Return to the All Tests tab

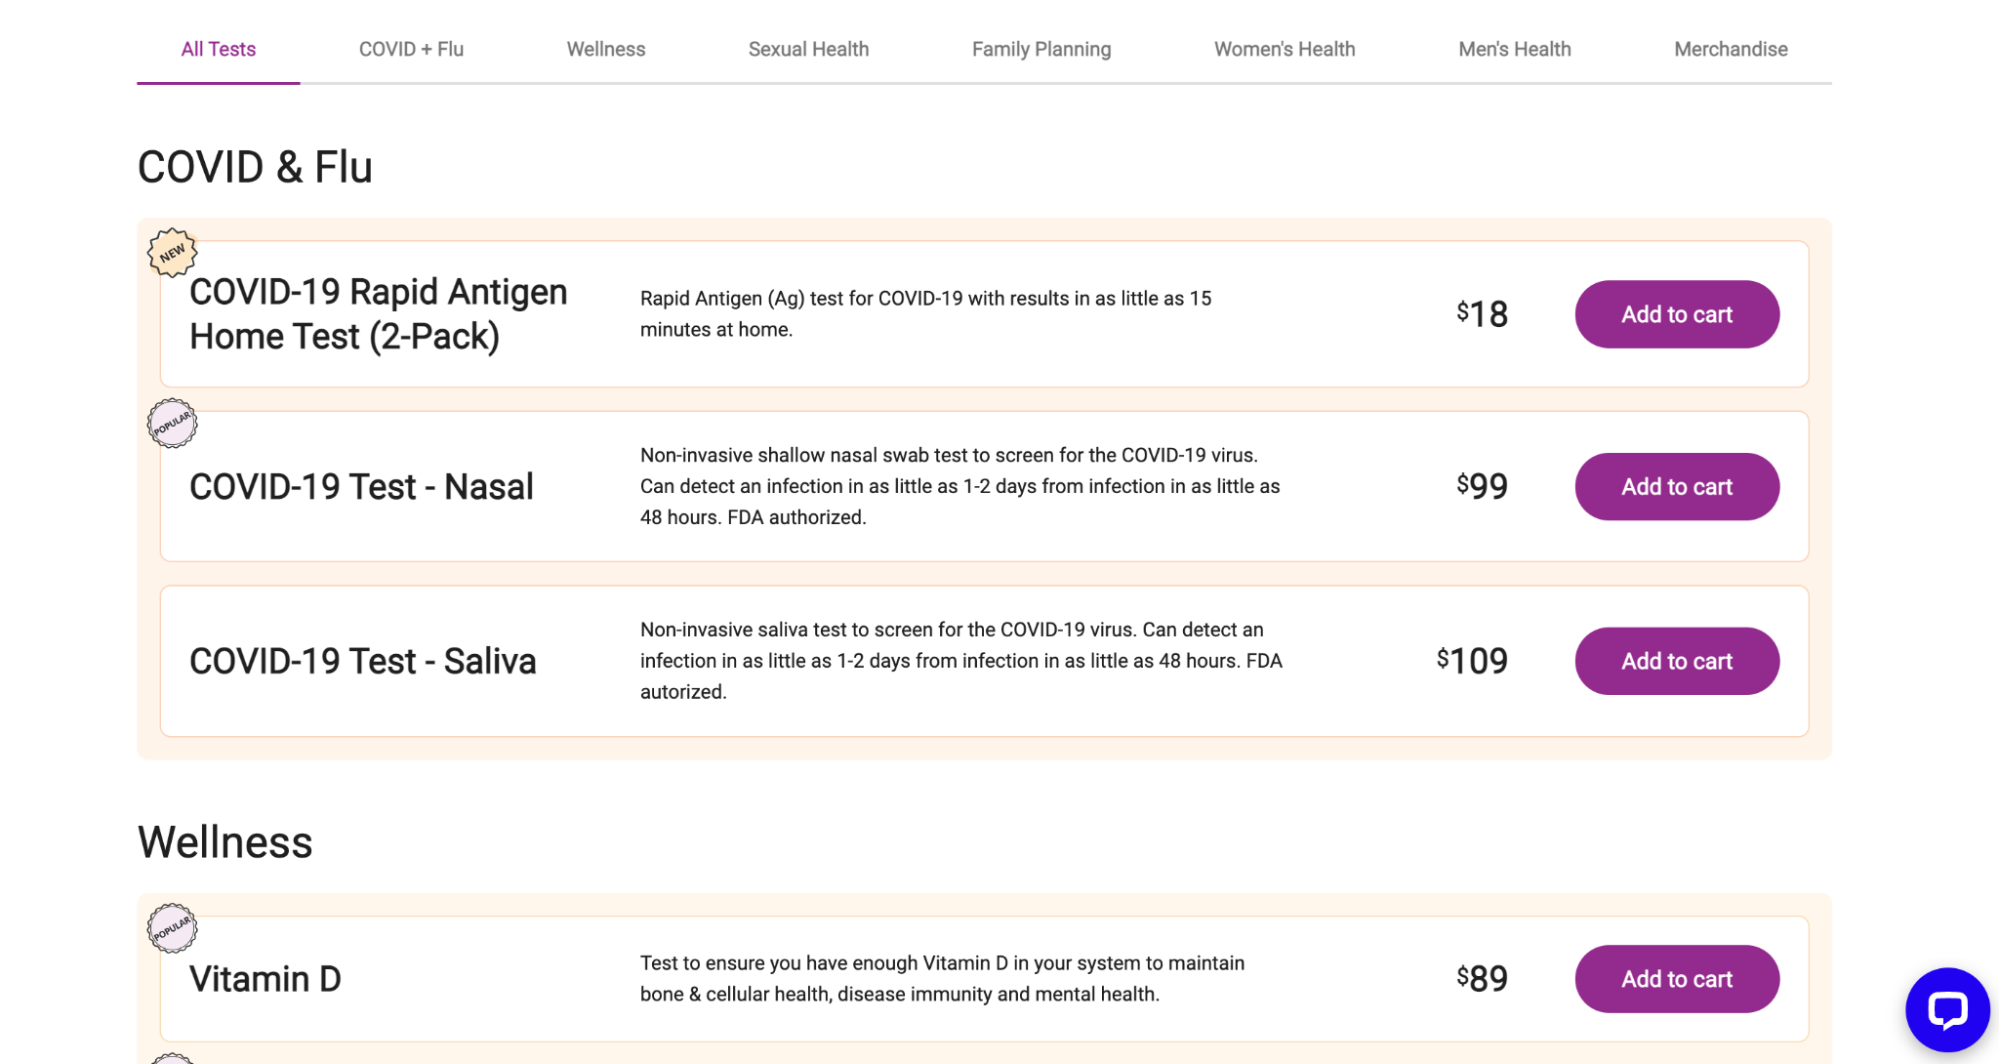click(217, 48)
